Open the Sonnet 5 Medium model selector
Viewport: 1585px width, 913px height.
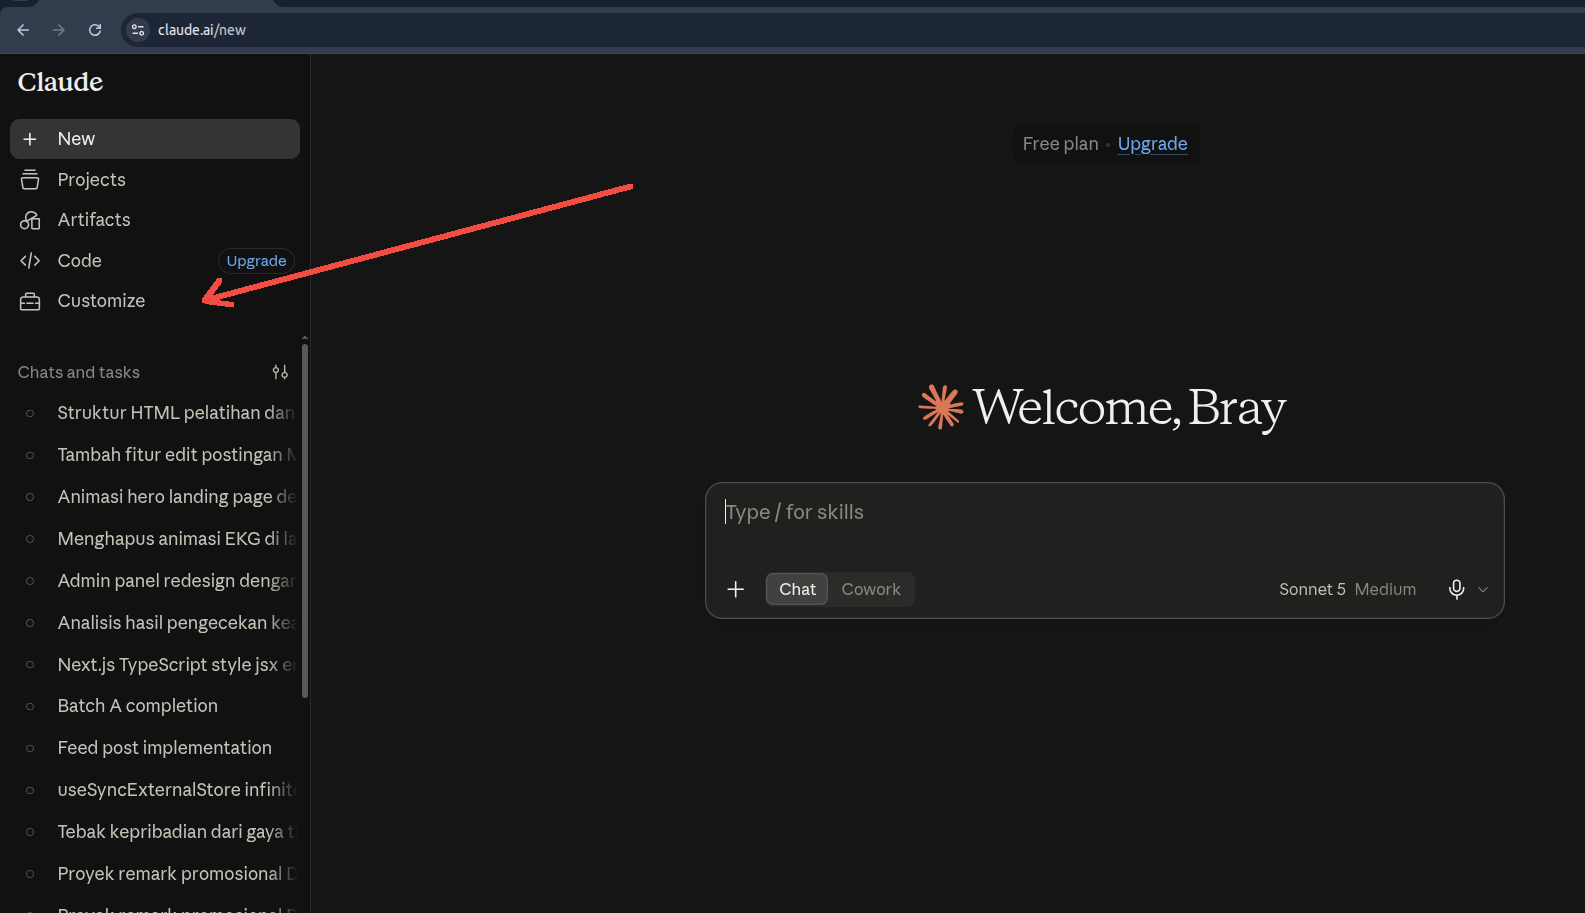pos(1347,589)
